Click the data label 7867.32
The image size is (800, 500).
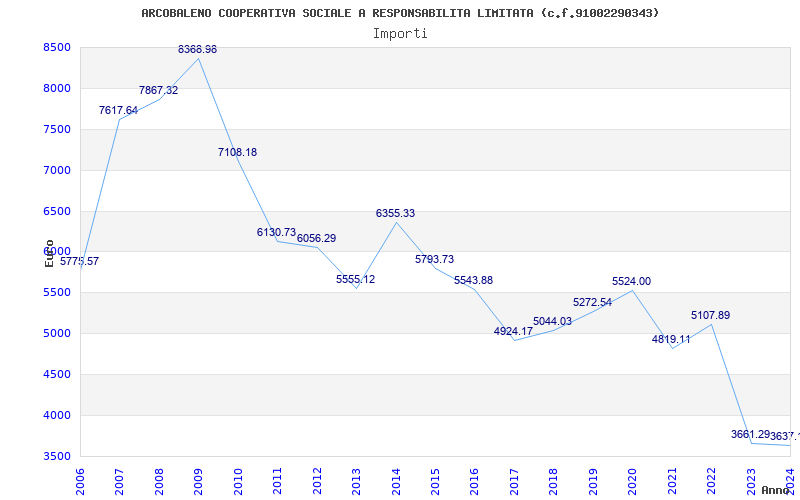click(x=159, y=90)
